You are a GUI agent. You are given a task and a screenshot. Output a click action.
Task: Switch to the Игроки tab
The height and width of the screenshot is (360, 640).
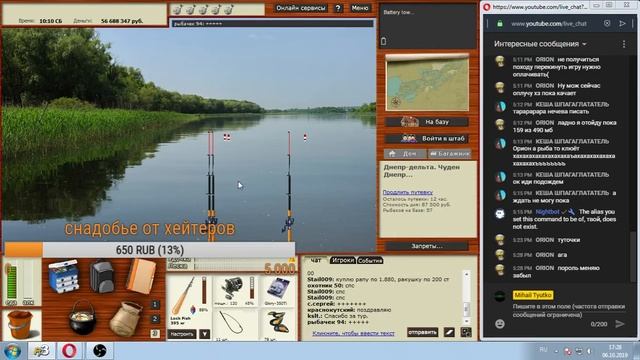pos(342,260)
